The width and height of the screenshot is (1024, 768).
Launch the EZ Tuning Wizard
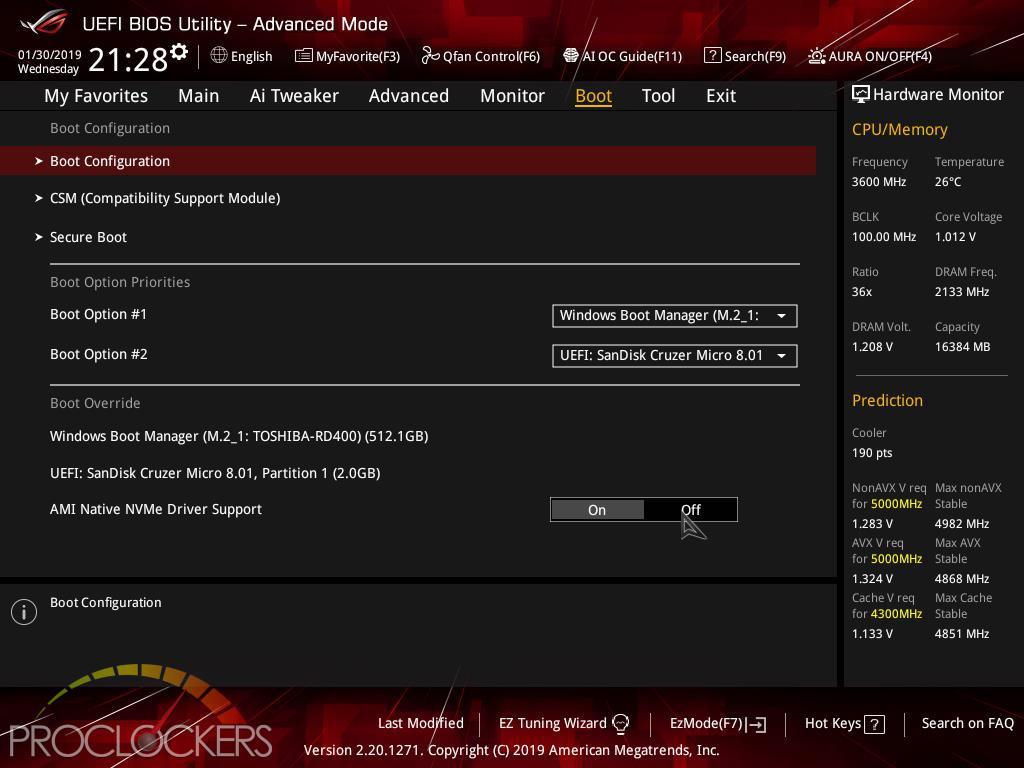[564, 724]
